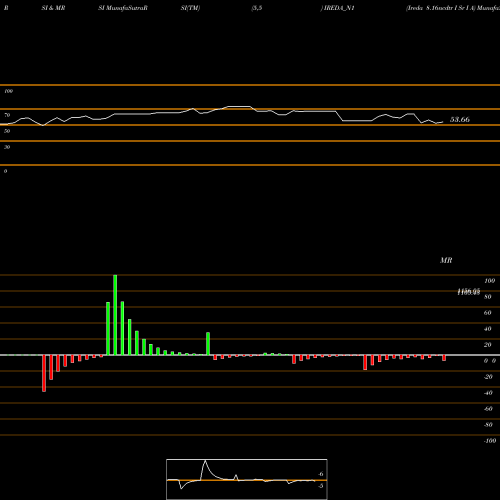Image resolution: width=500 pixels, height=500 pixels.
Task: Click the IREDA_N1 symbol text in header
Action: [339, 8]
